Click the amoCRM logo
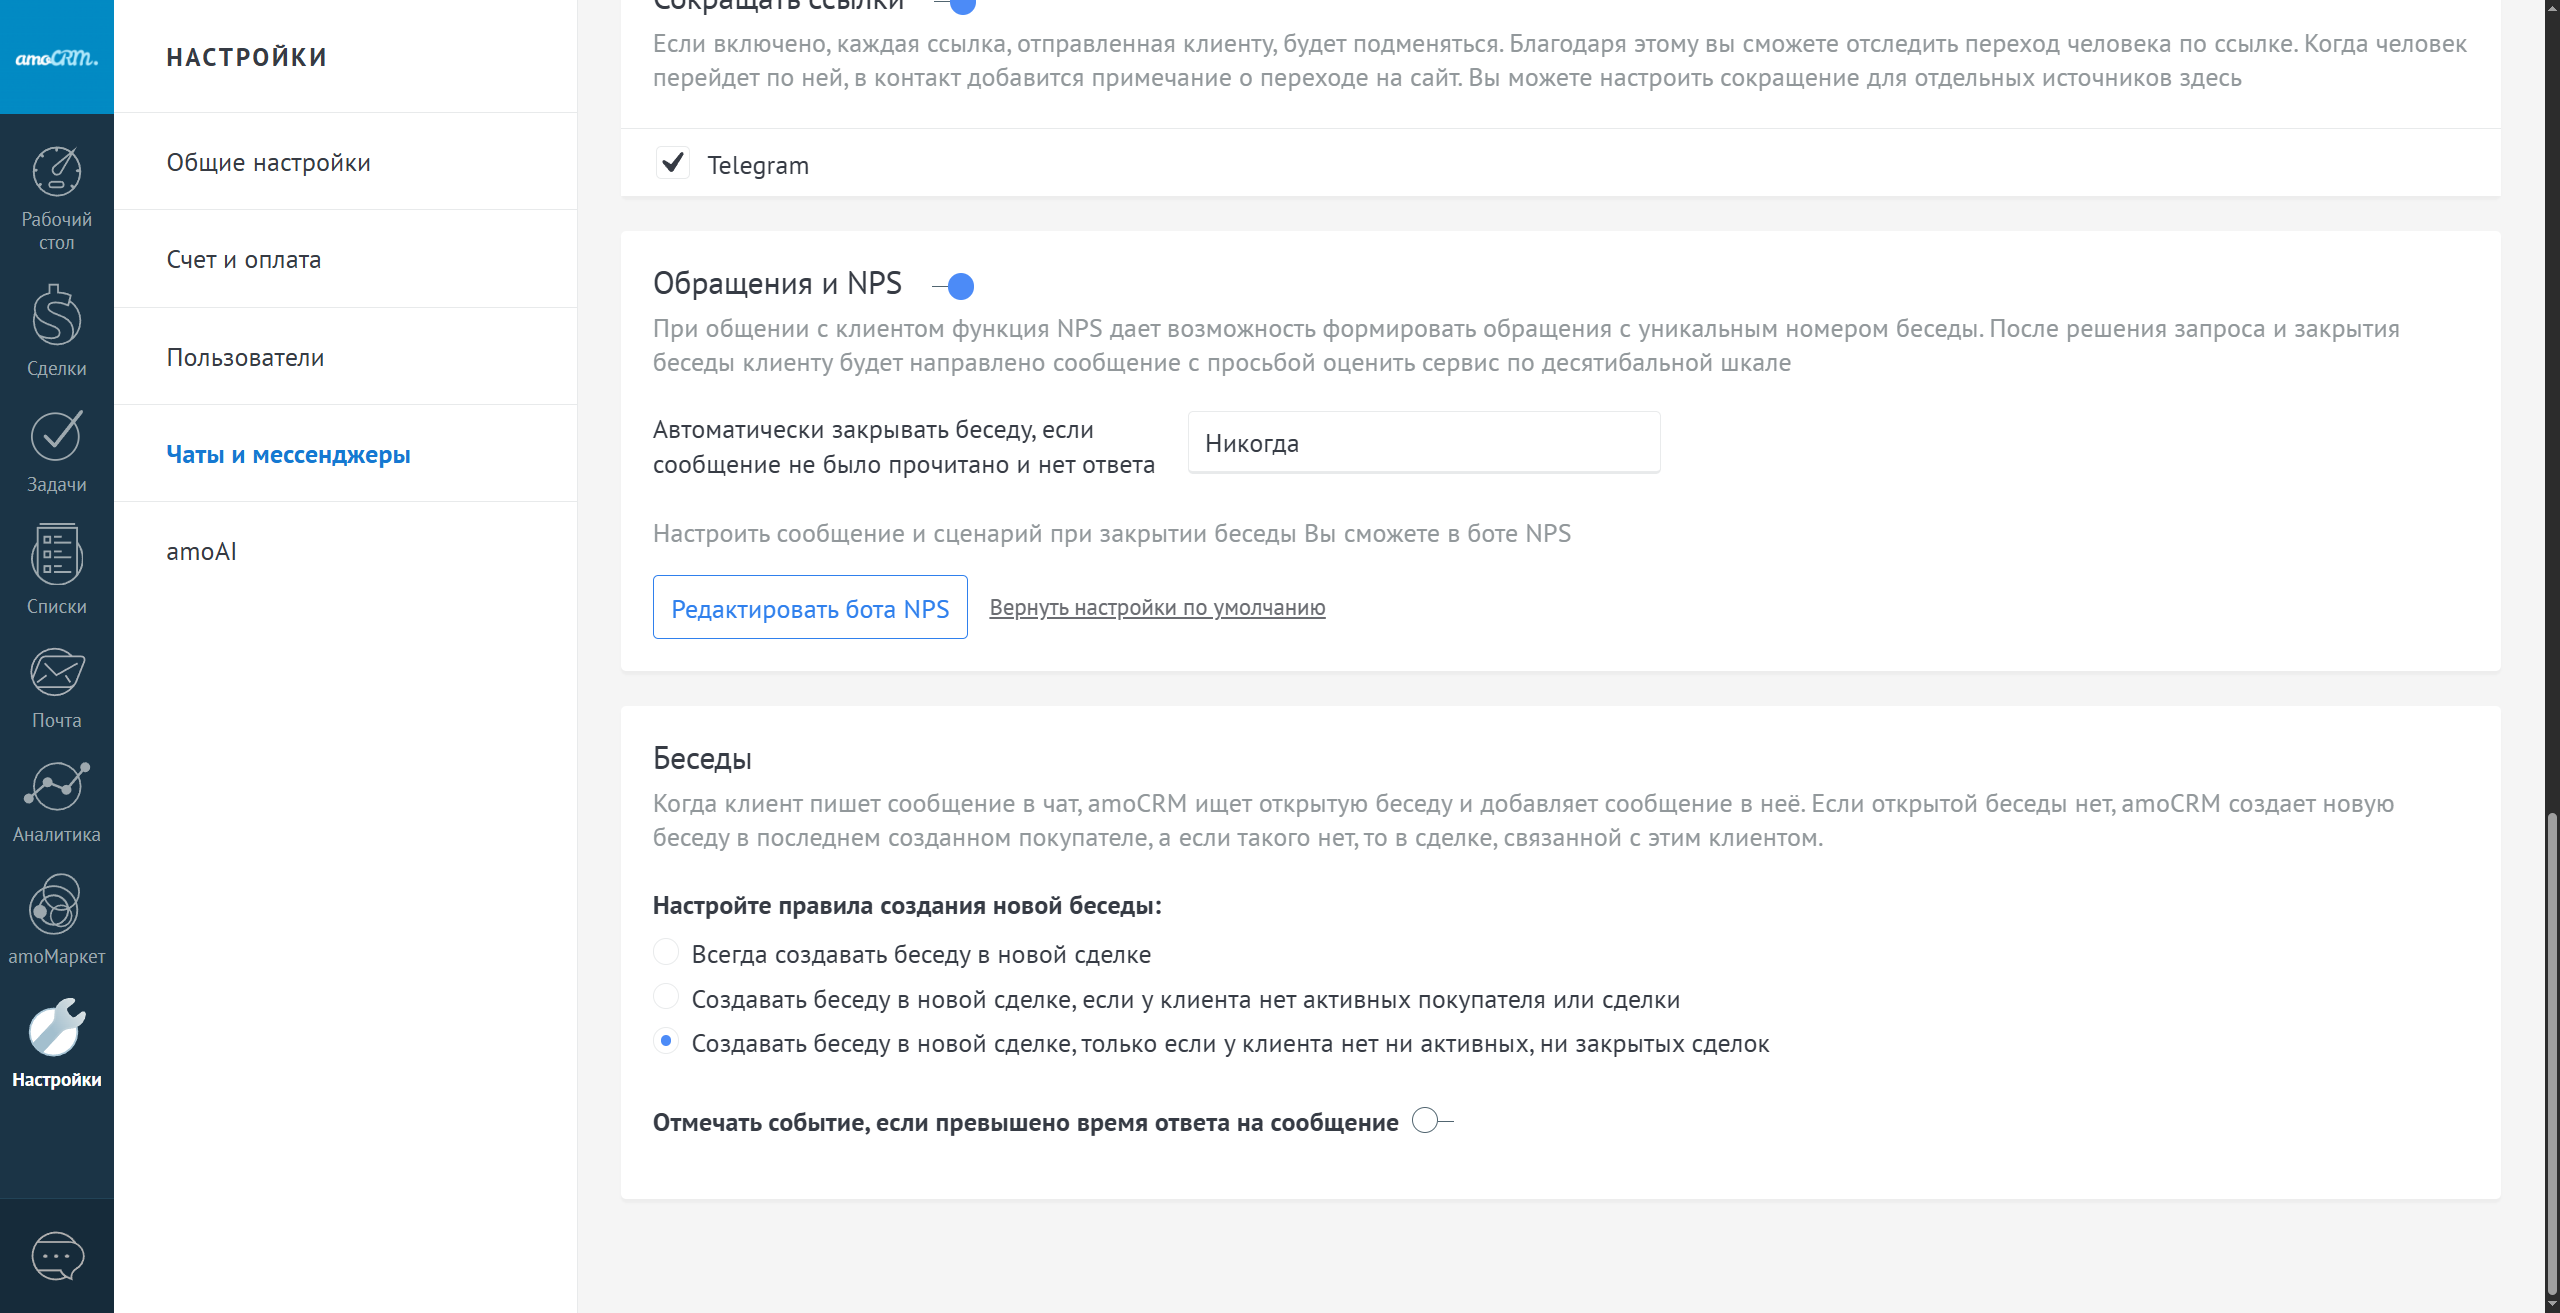2560x1313 pixels. (57, 57)
